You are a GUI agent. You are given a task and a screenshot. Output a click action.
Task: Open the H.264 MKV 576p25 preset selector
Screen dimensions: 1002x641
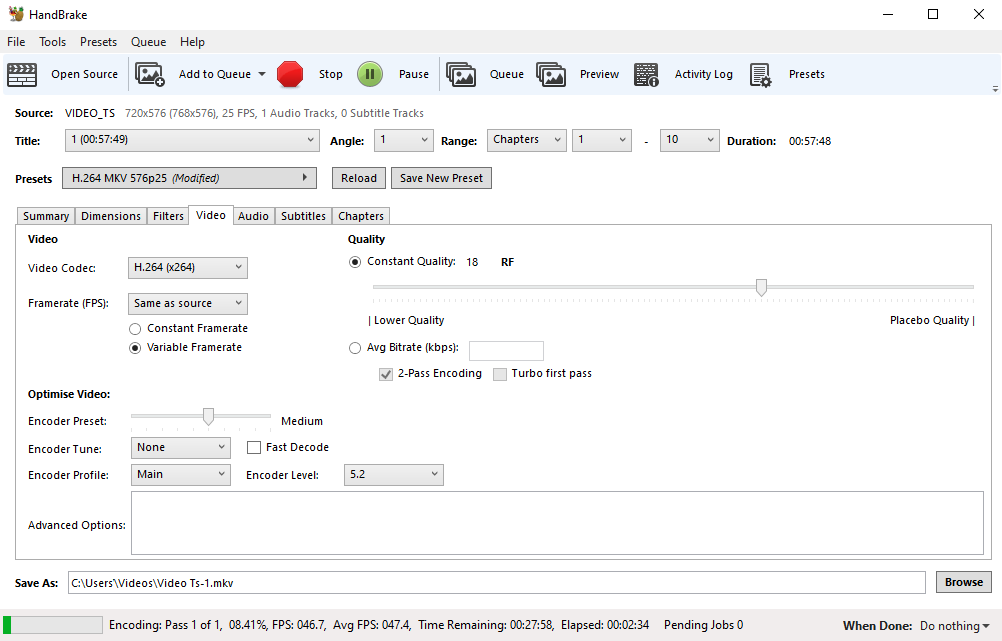pos(189,178)
